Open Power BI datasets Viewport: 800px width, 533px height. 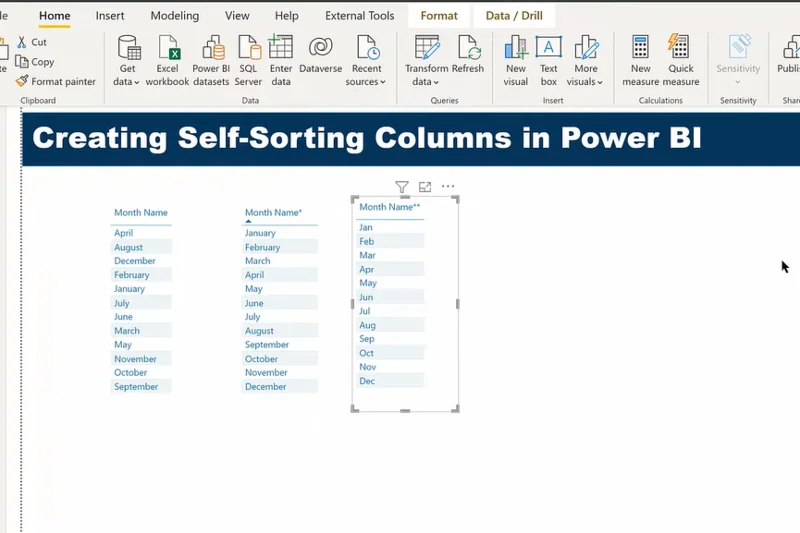coord(211,61)
